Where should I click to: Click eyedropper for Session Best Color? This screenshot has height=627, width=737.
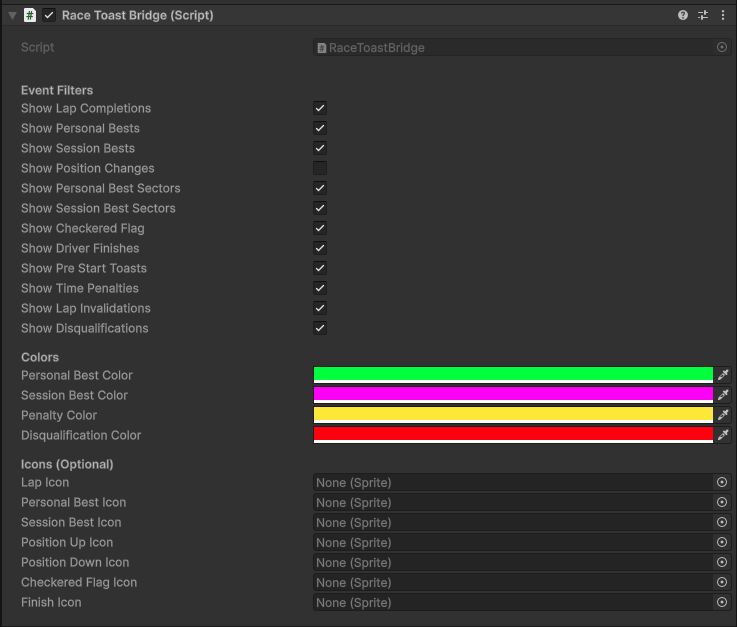(723, 395)
